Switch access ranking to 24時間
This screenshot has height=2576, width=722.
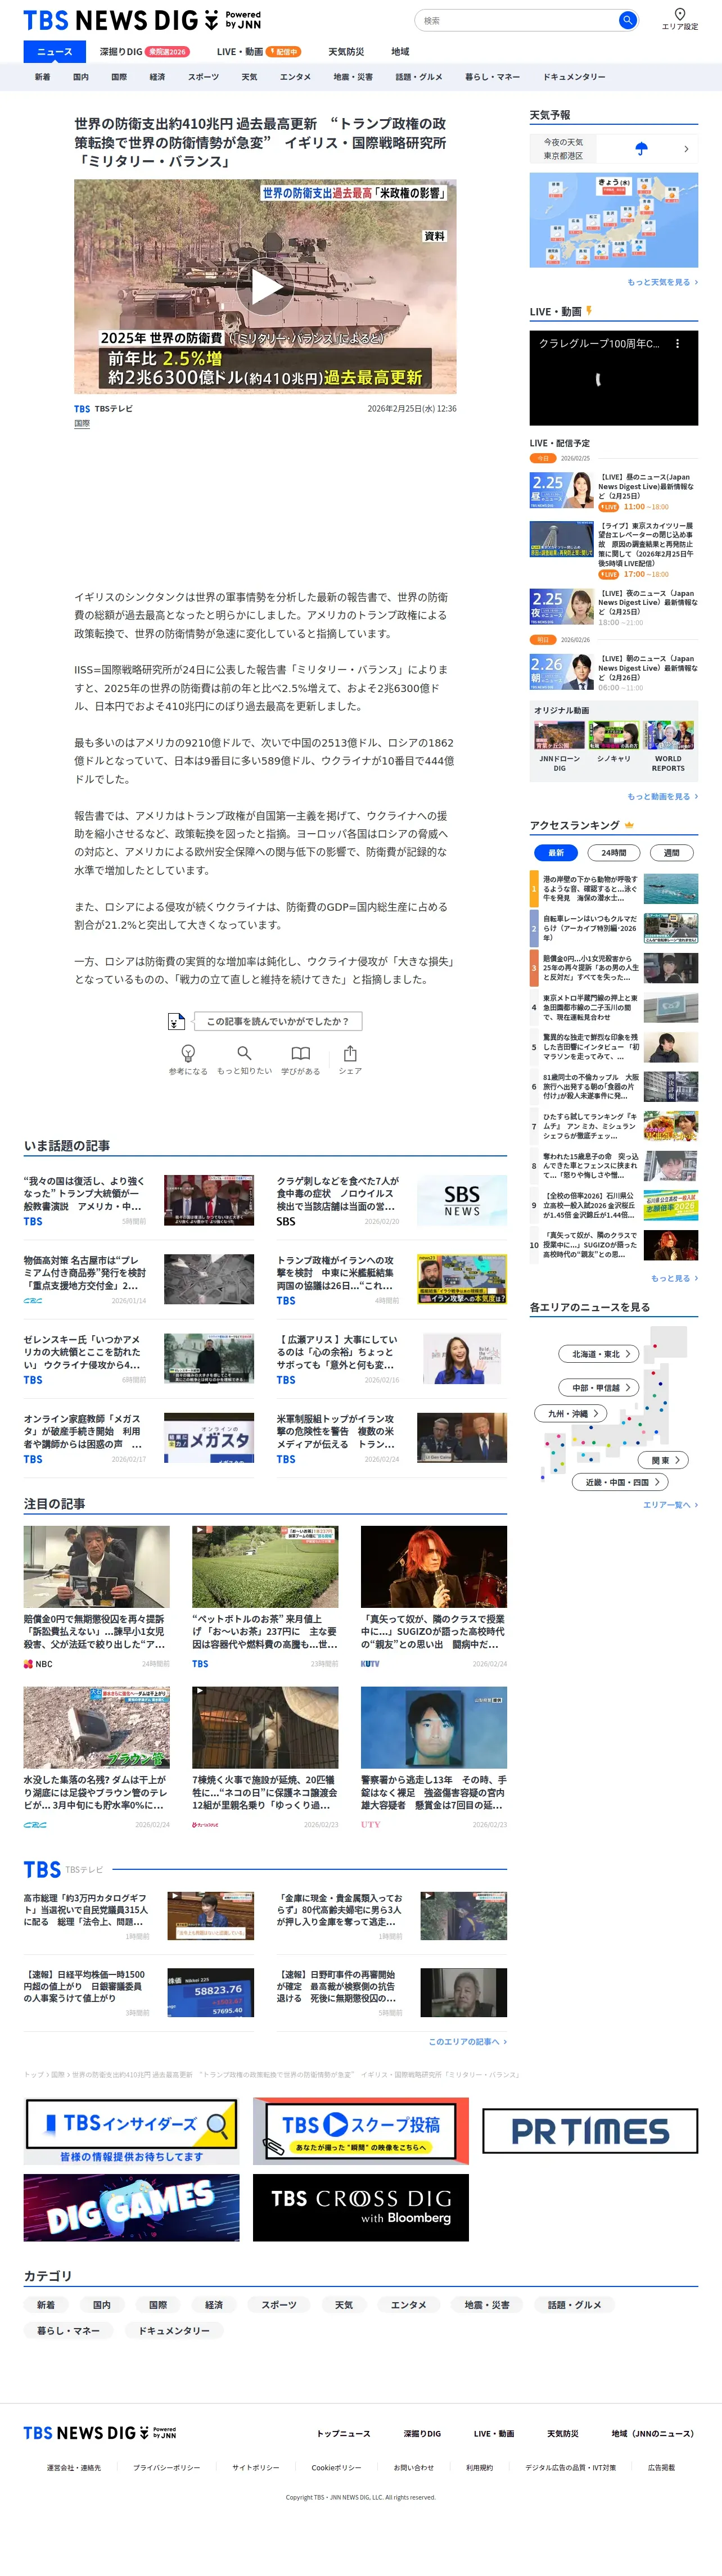(614, 853)
